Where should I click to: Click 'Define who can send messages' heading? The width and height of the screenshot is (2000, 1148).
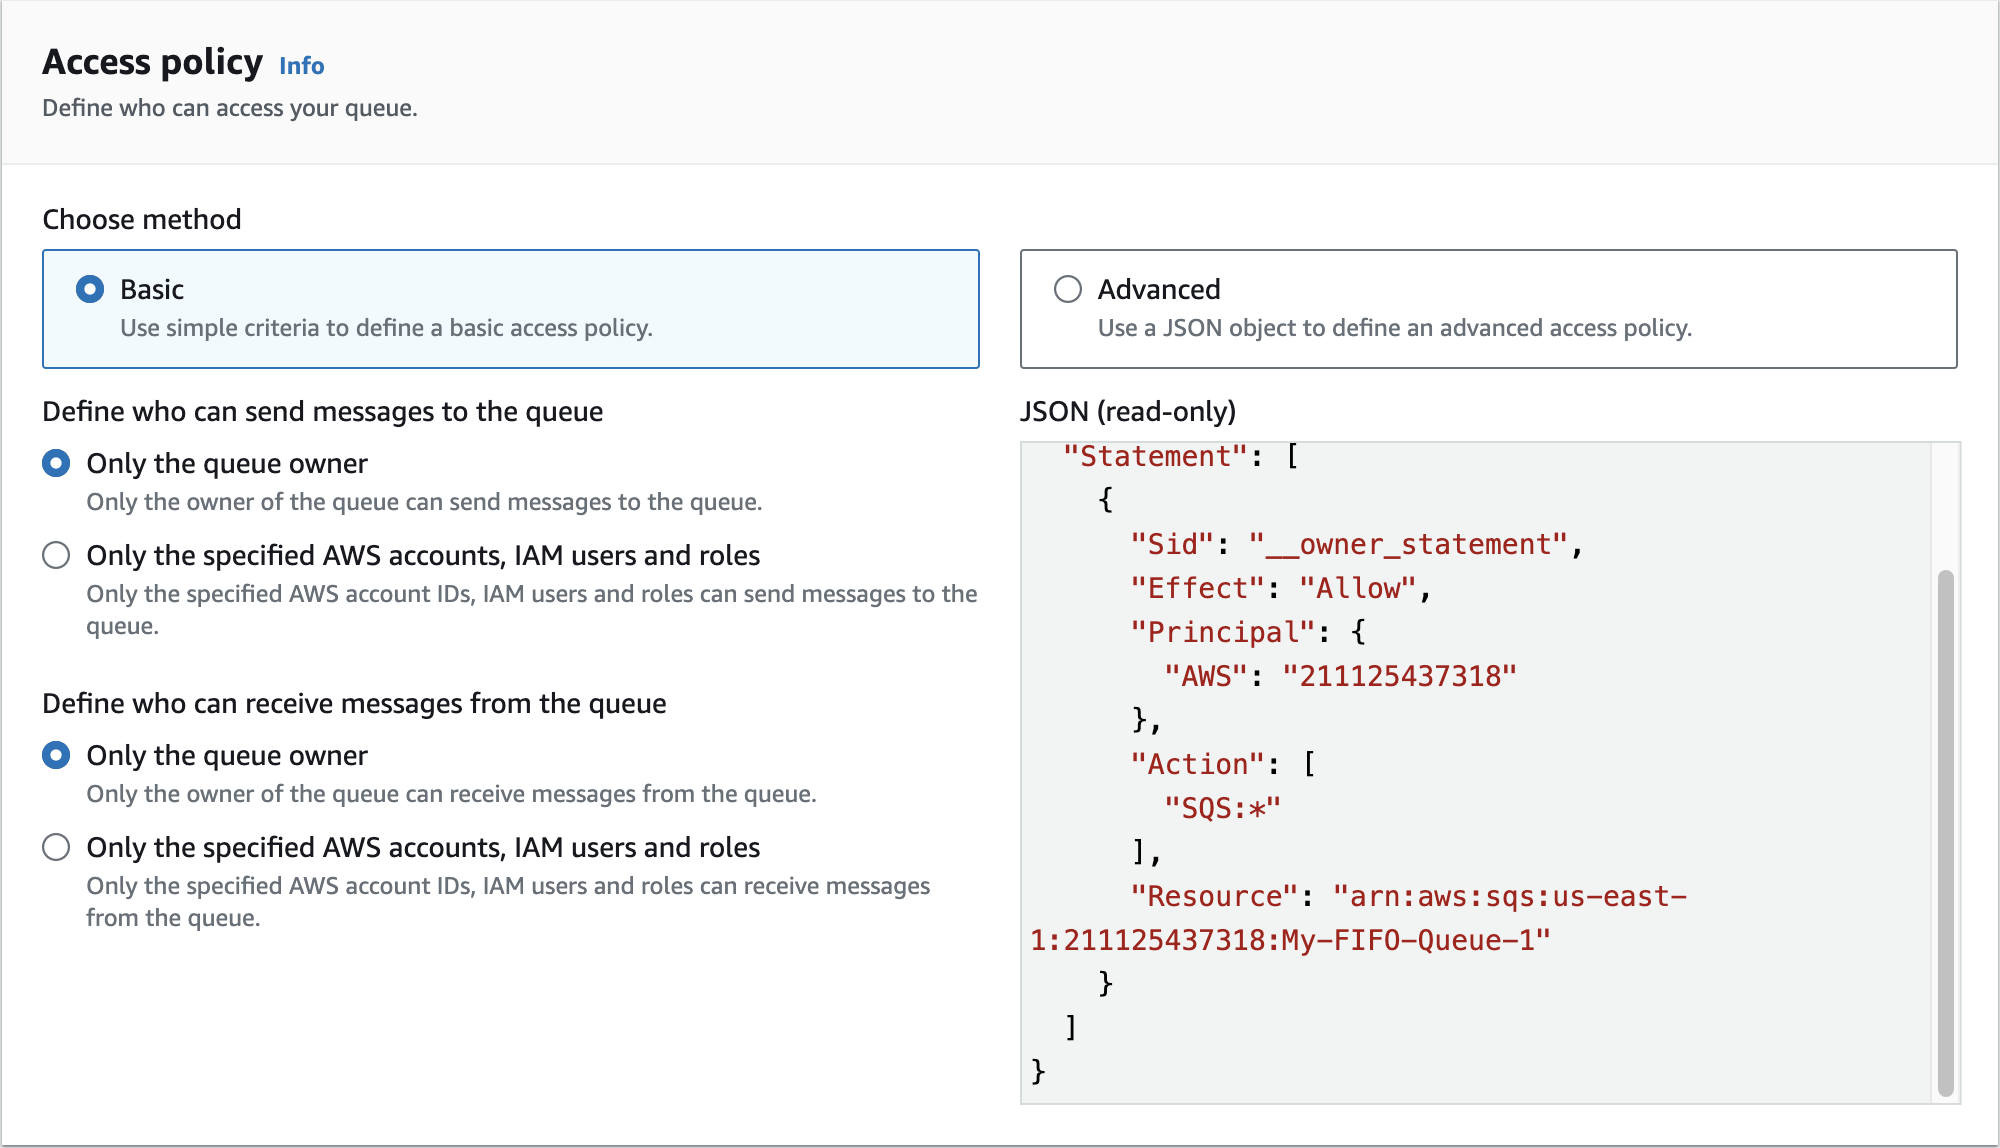(x=322, y=411)
